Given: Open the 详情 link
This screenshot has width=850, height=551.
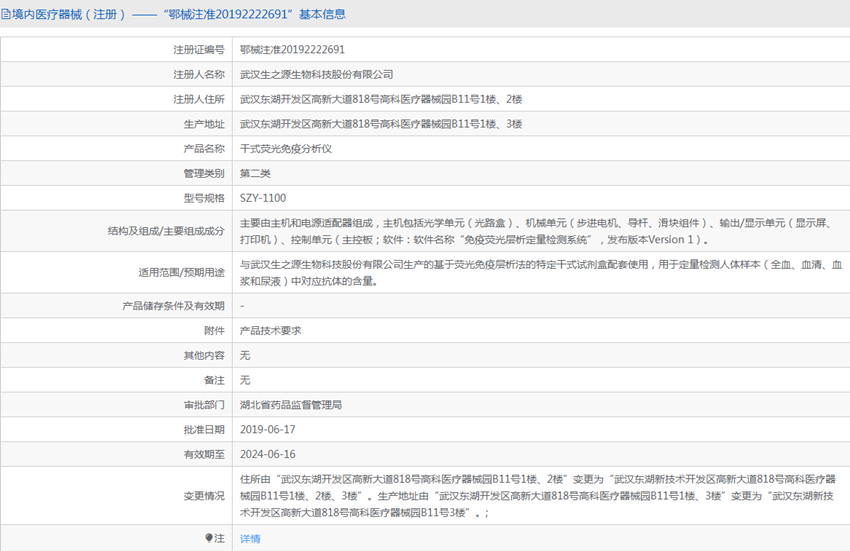Looking at the screenshot, I should (x=250, y=539).
